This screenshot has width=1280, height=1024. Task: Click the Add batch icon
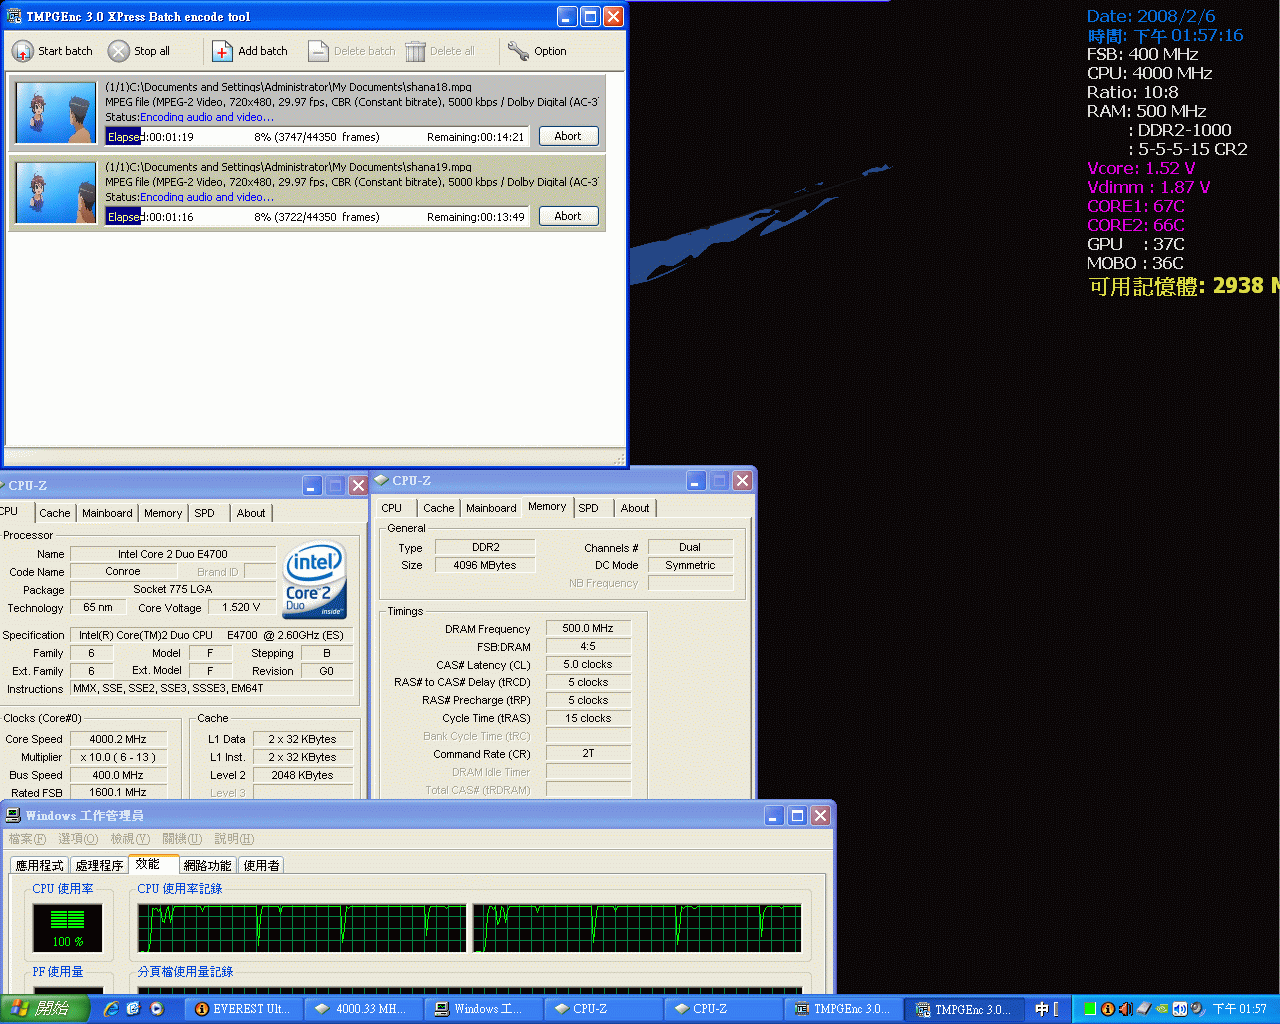(x=222, y=51)
